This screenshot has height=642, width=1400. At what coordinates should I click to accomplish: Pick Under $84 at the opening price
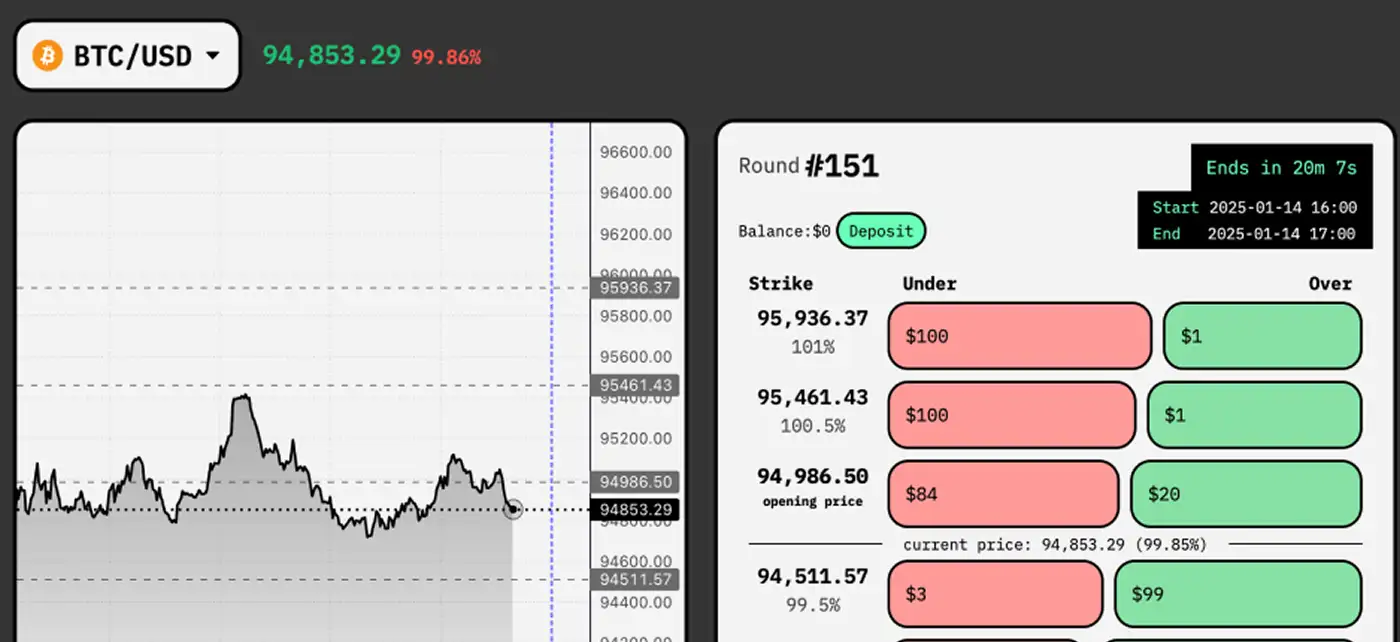point(1003,494)
